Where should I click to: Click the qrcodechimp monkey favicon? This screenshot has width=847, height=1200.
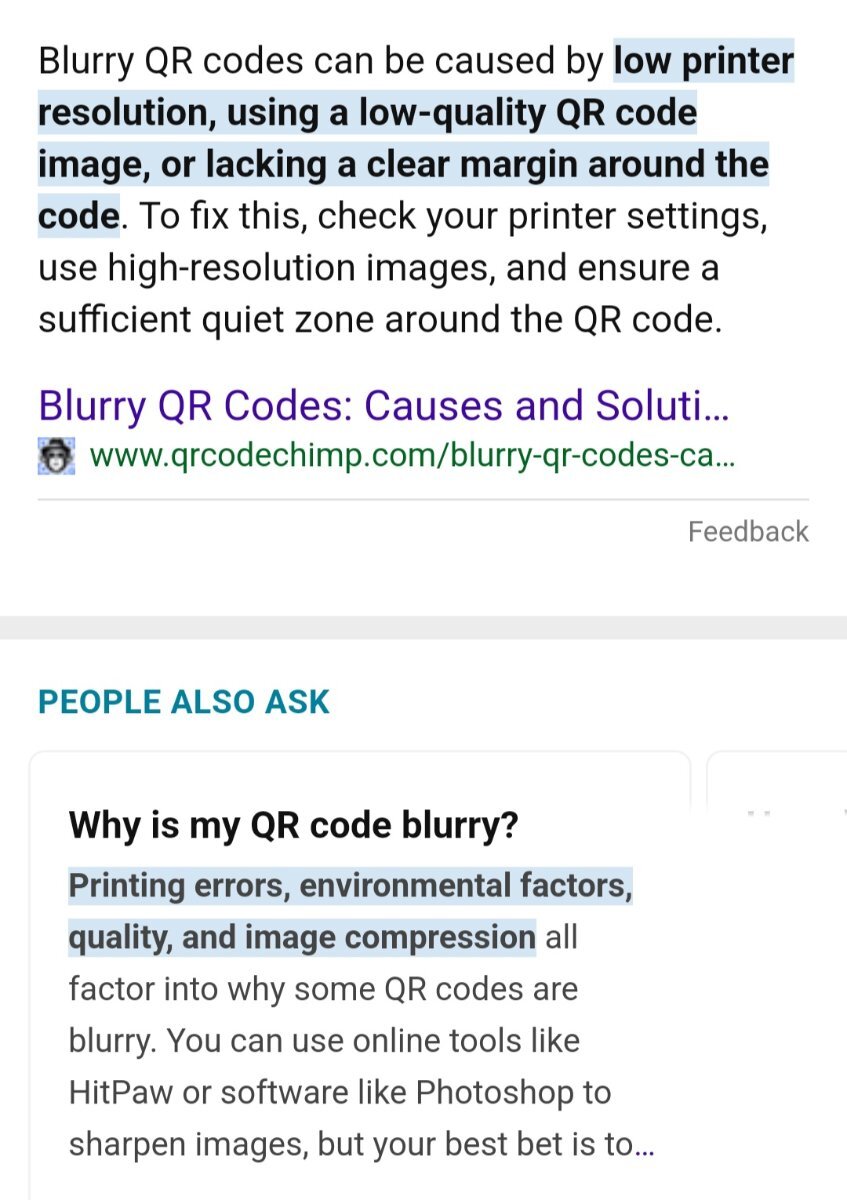point(54,456)
